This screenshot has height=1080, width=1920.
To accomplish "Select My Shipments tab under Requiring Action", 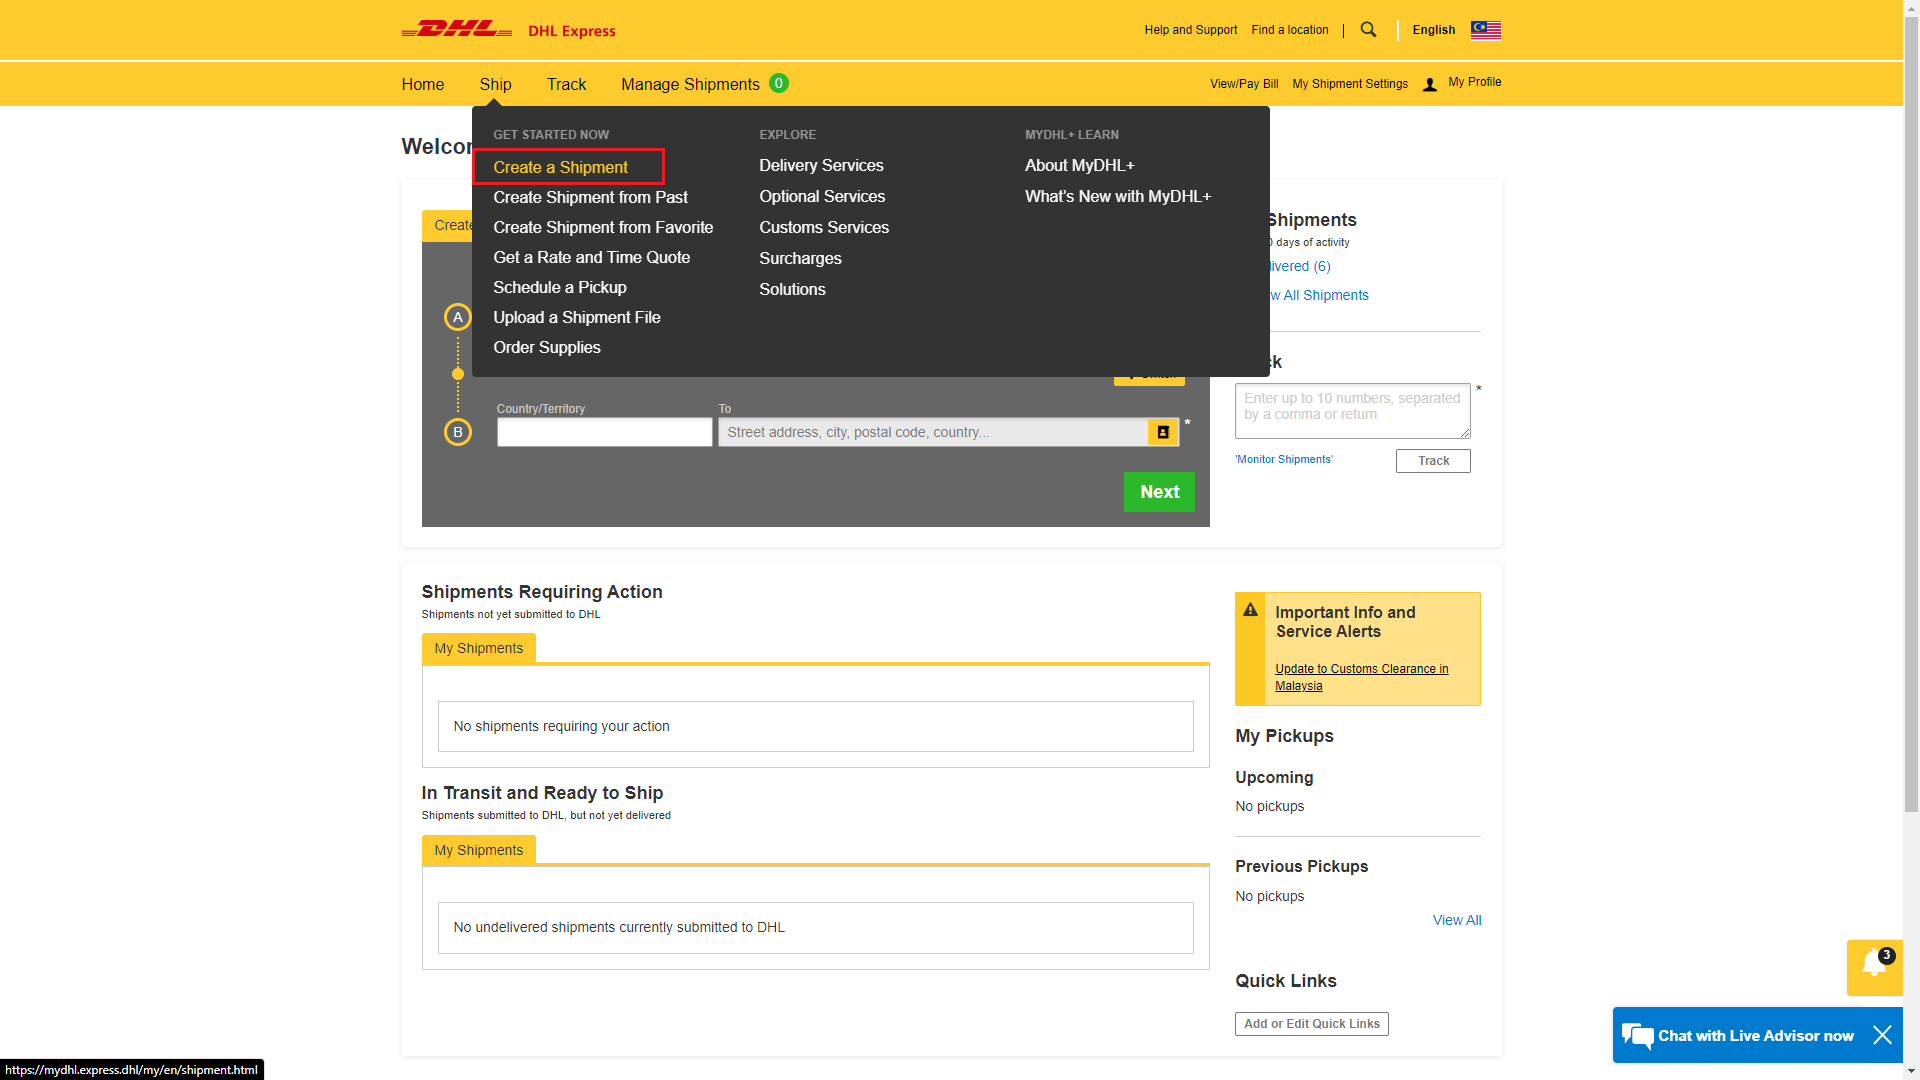I will pyautogui.click(x=479, y=648).
